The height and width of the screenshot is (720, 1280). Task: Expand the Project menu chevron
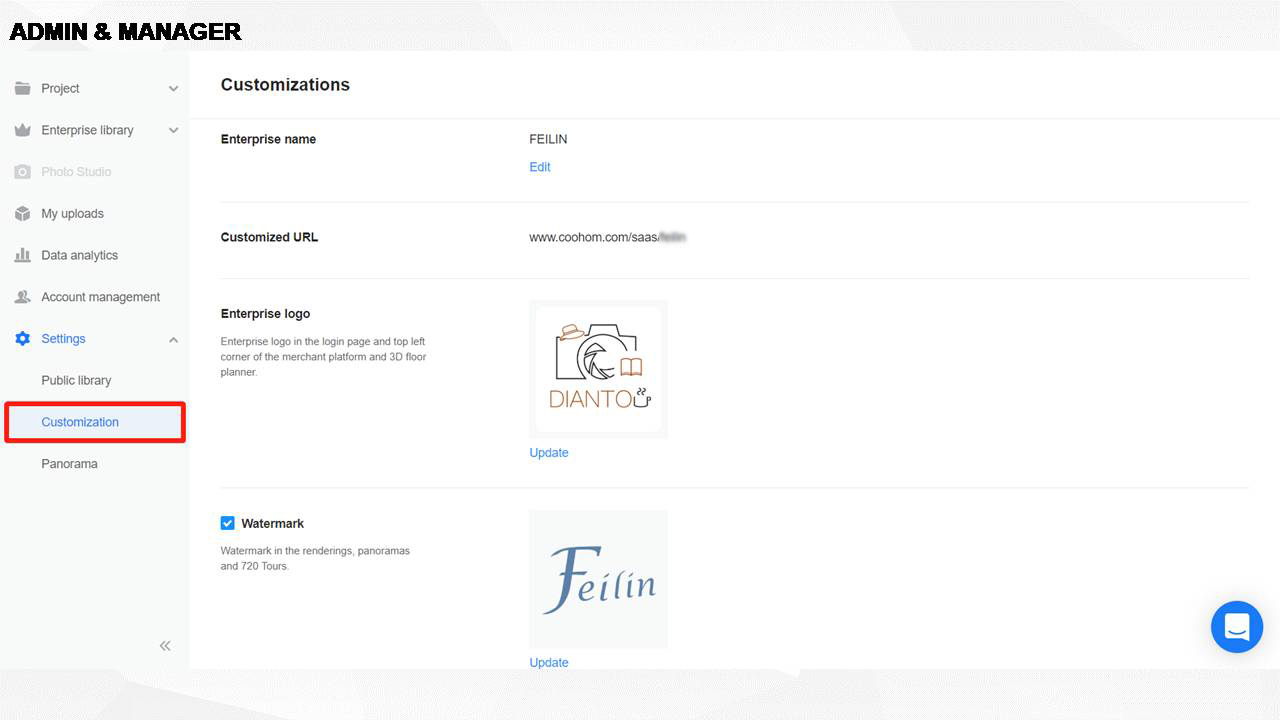click(x=173, y=89)
